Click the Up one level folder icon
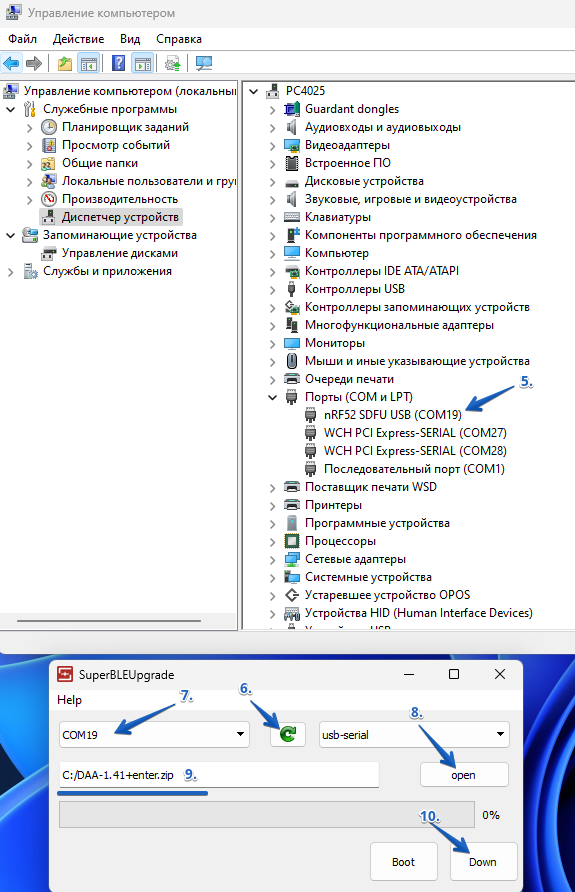575x892 pixels. point(65,63)
